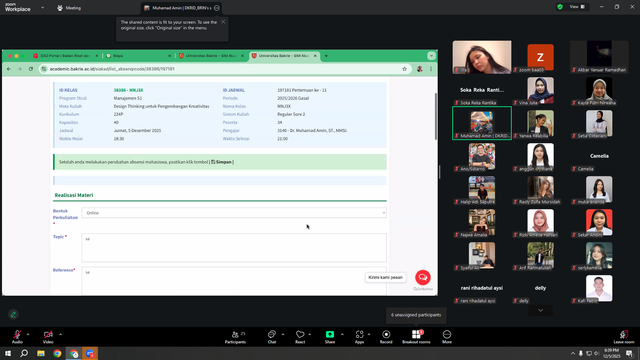Select Muhamad Amin's video thumbnail
Screen dimensions: 640x360
(482, 123)
